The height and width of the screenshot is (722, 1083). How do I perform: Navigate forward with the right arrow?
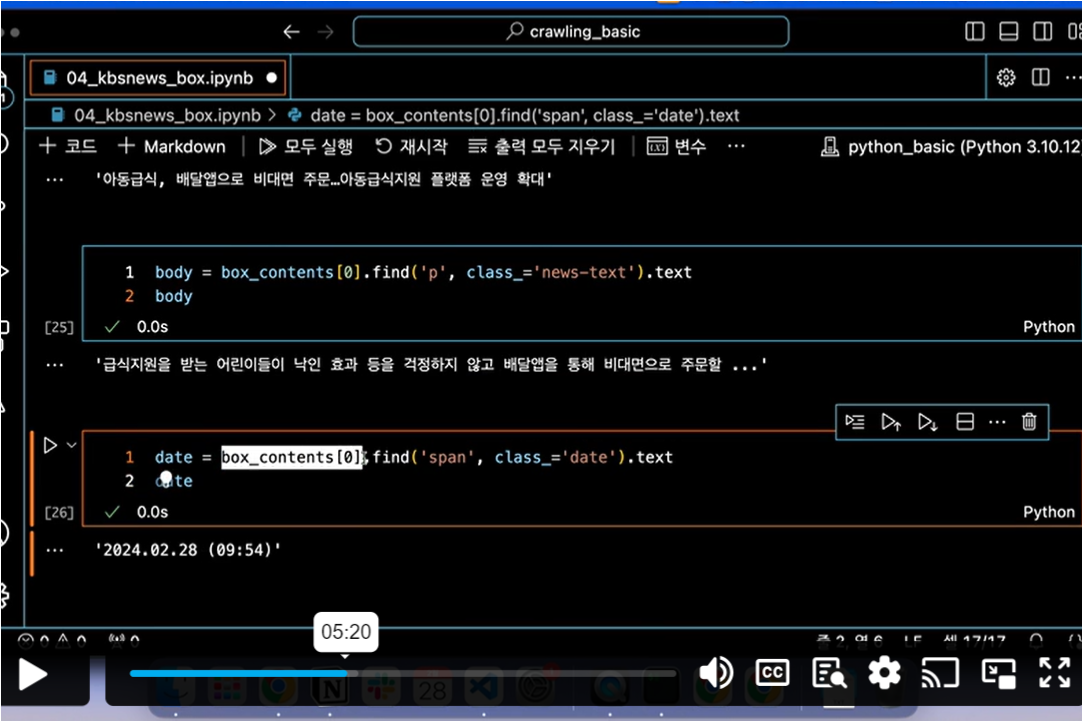click(x=325, y=32)
